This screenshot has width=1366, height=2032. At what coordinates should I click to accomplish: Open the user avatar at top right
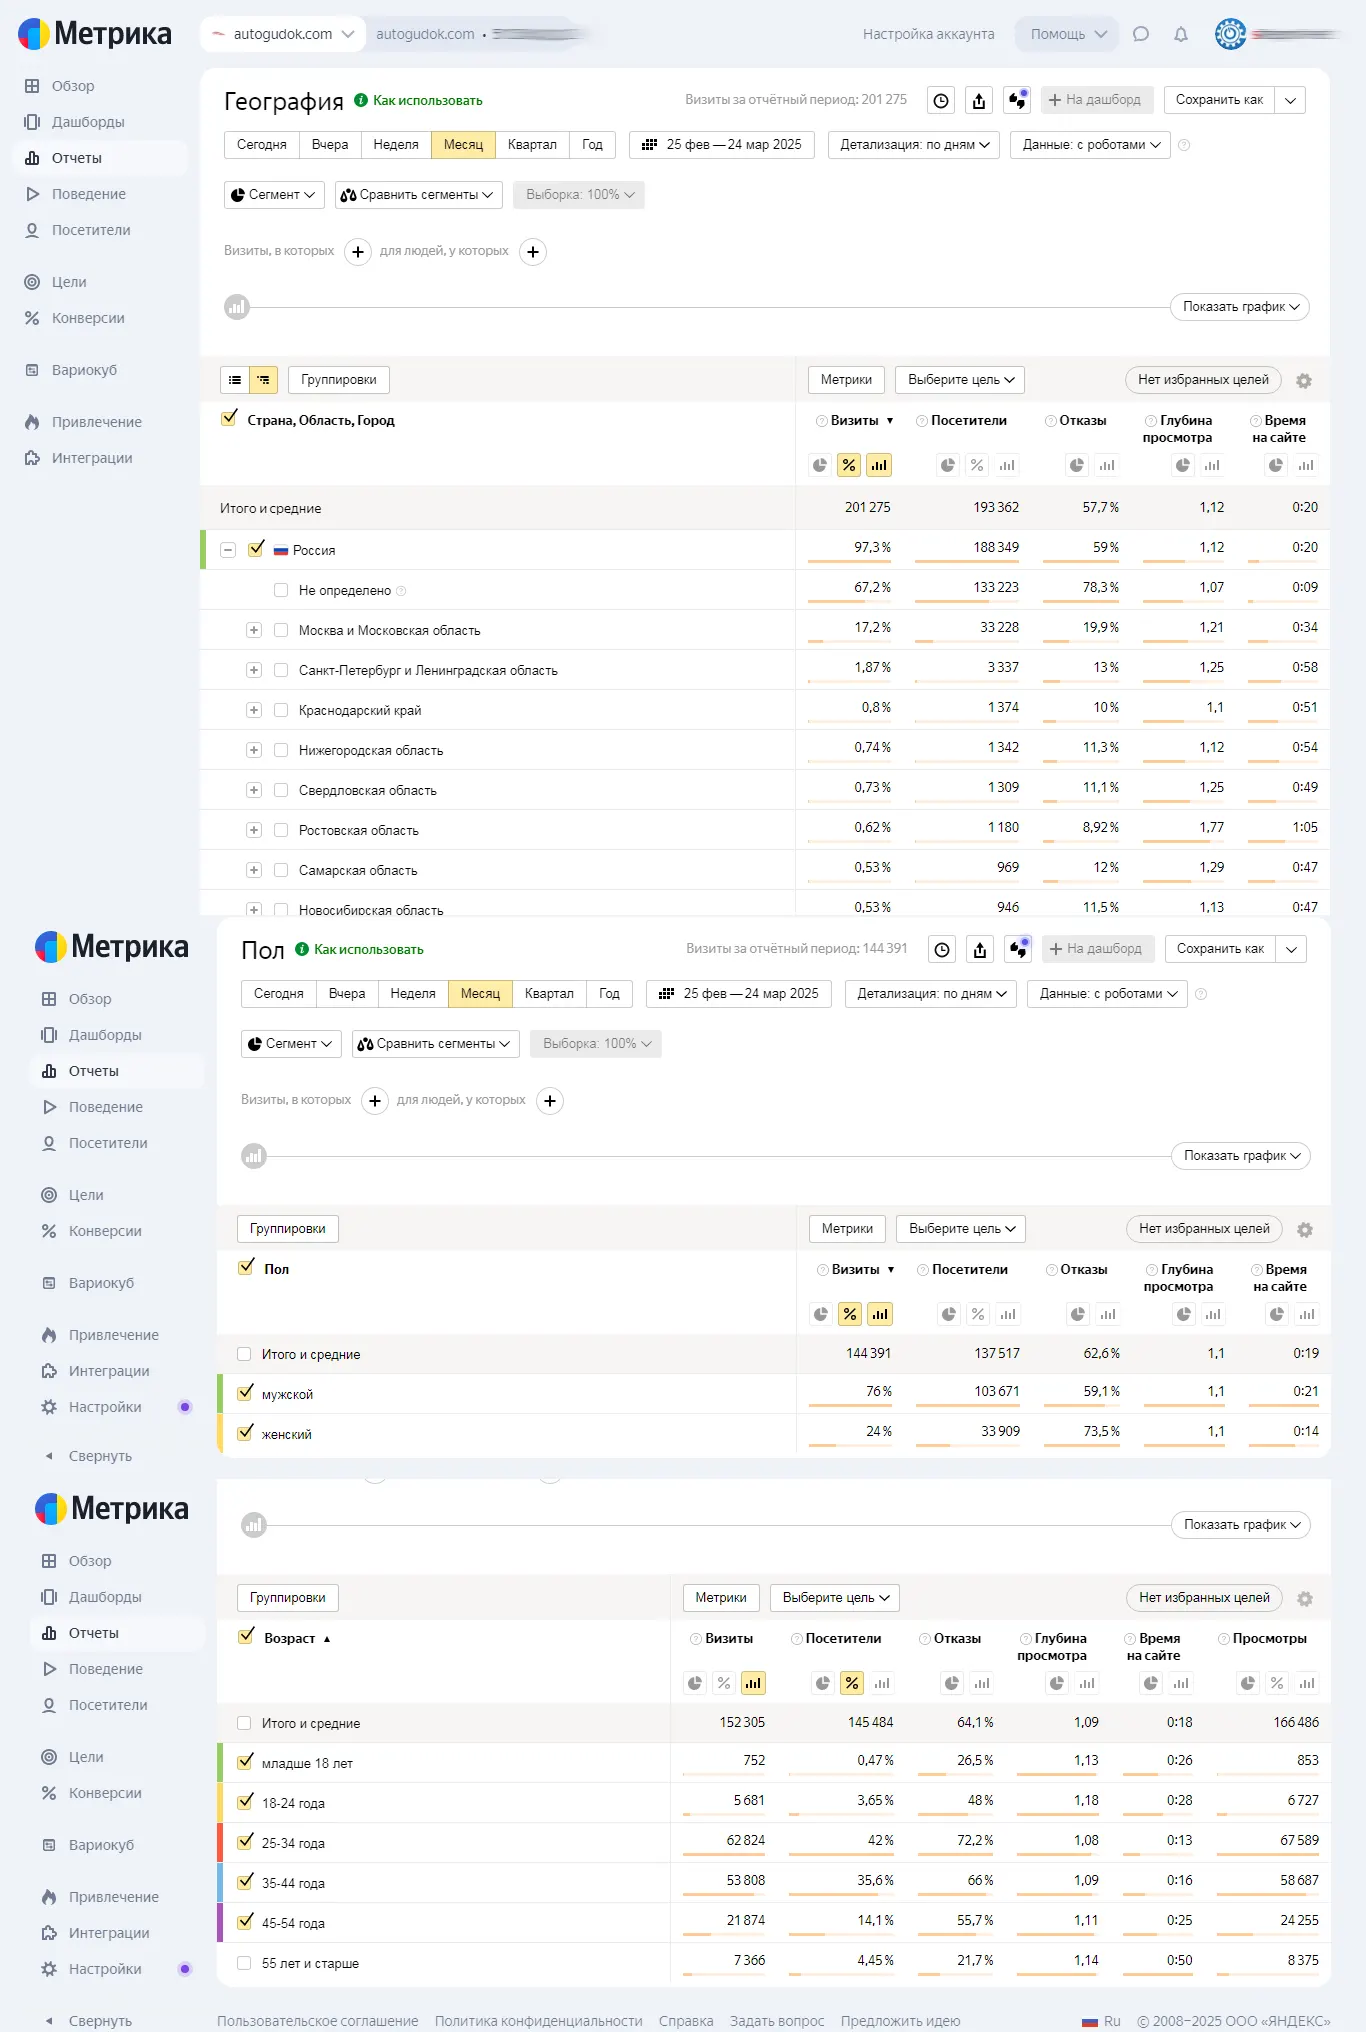click(1230, 34)
